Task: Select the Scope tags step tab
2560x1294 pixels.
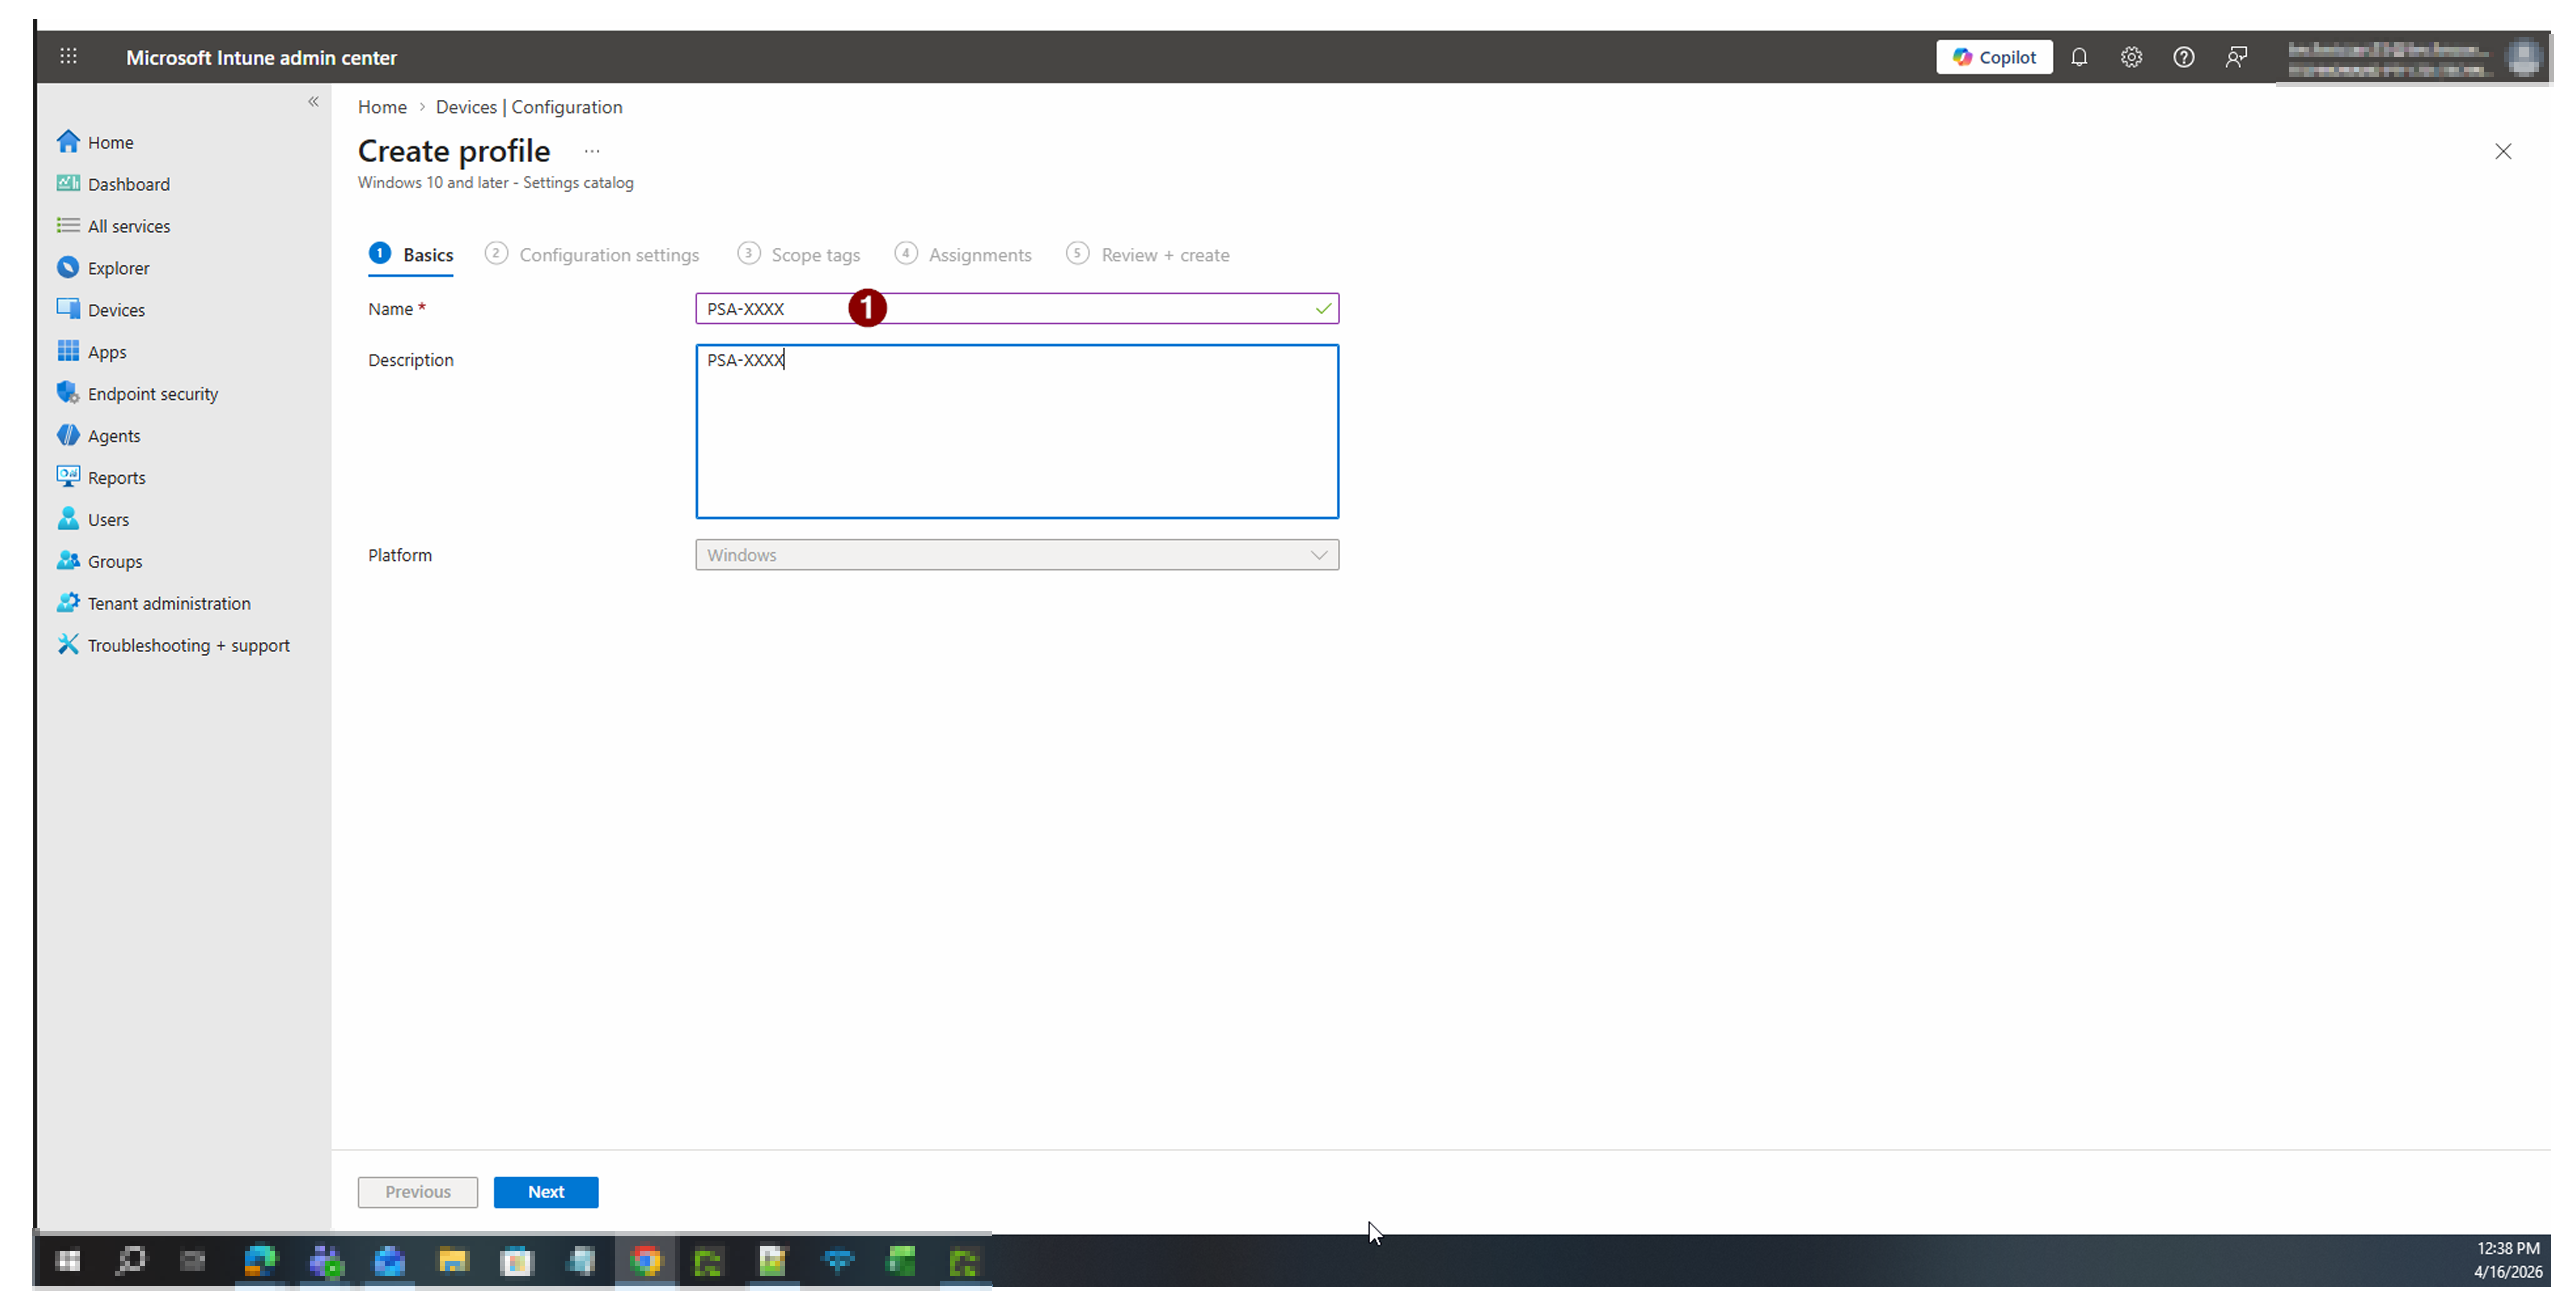Action: pyautogui.click(x=799, y=255)
